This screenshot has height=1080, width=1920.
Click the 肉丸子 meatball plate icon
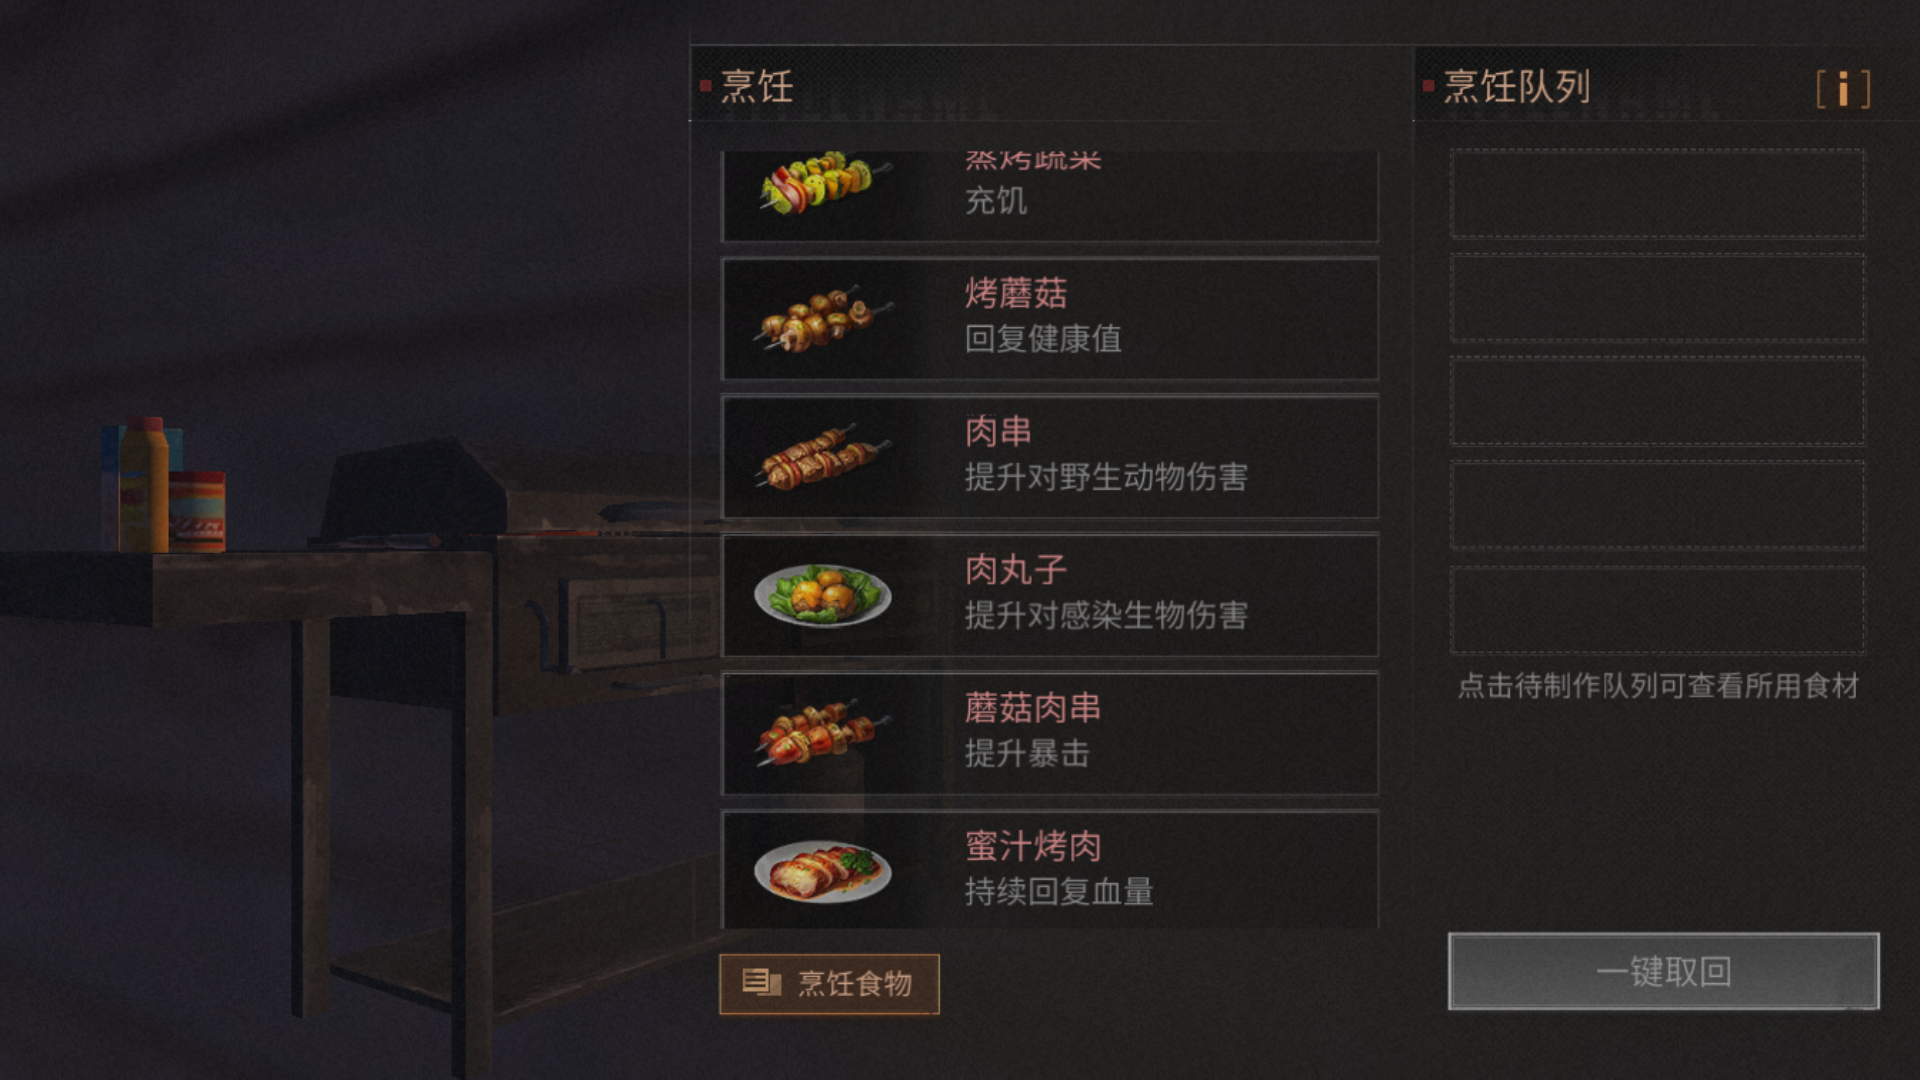point(822,595)
